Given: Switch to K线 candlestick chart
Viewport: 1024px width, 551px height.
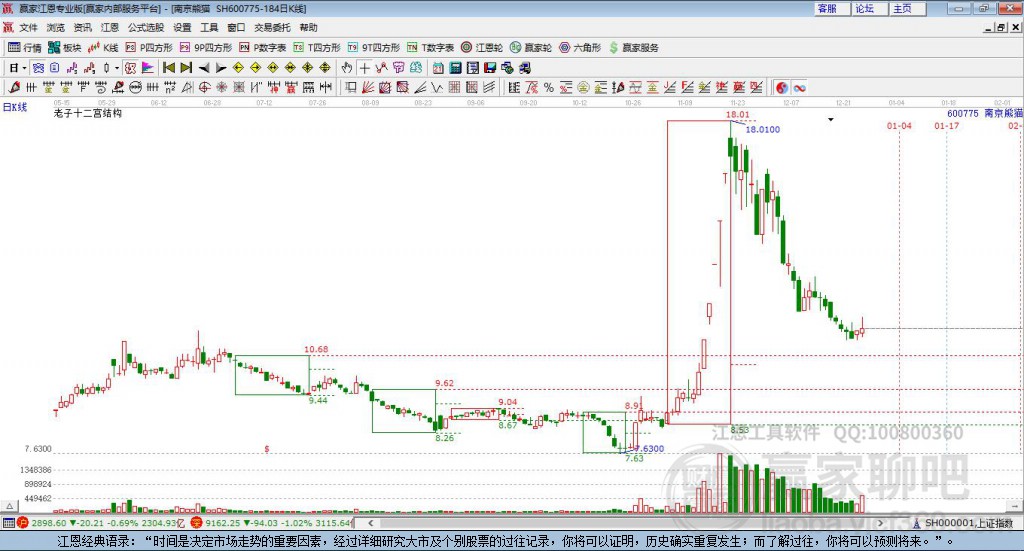Looking at the screenshot, I should tap(103, 48).
